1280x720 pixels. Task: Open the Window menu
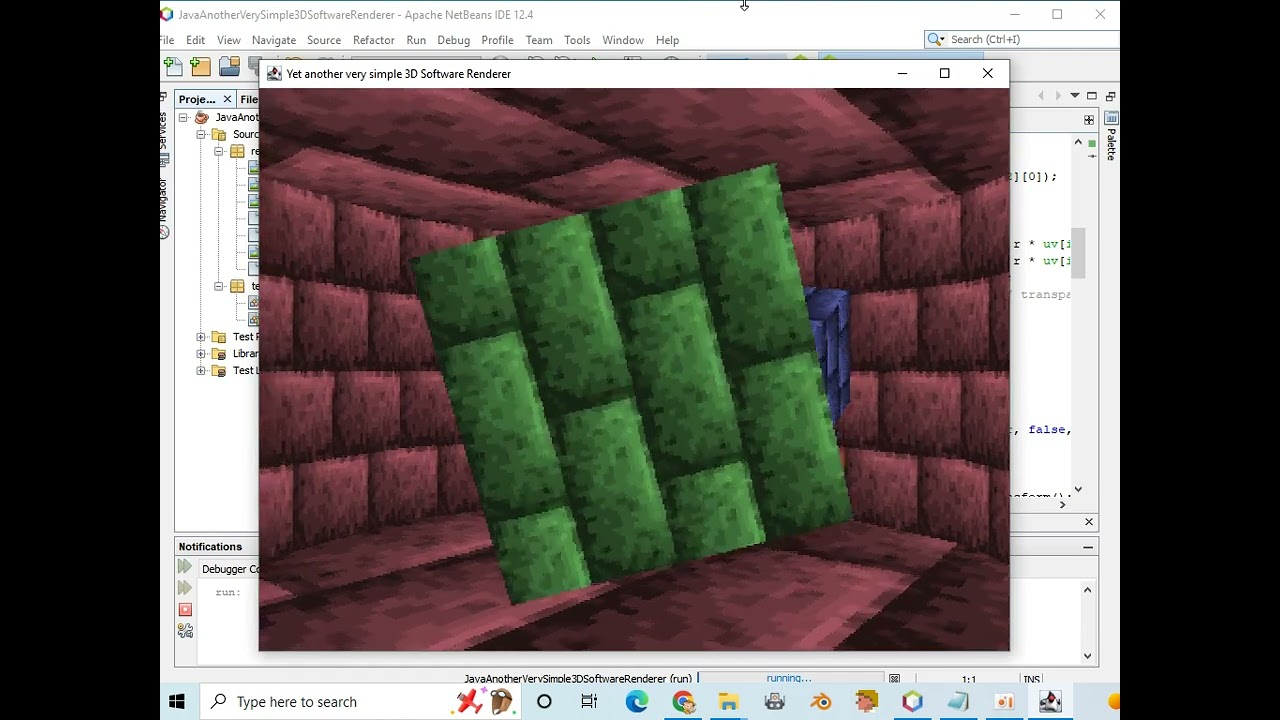623,40
